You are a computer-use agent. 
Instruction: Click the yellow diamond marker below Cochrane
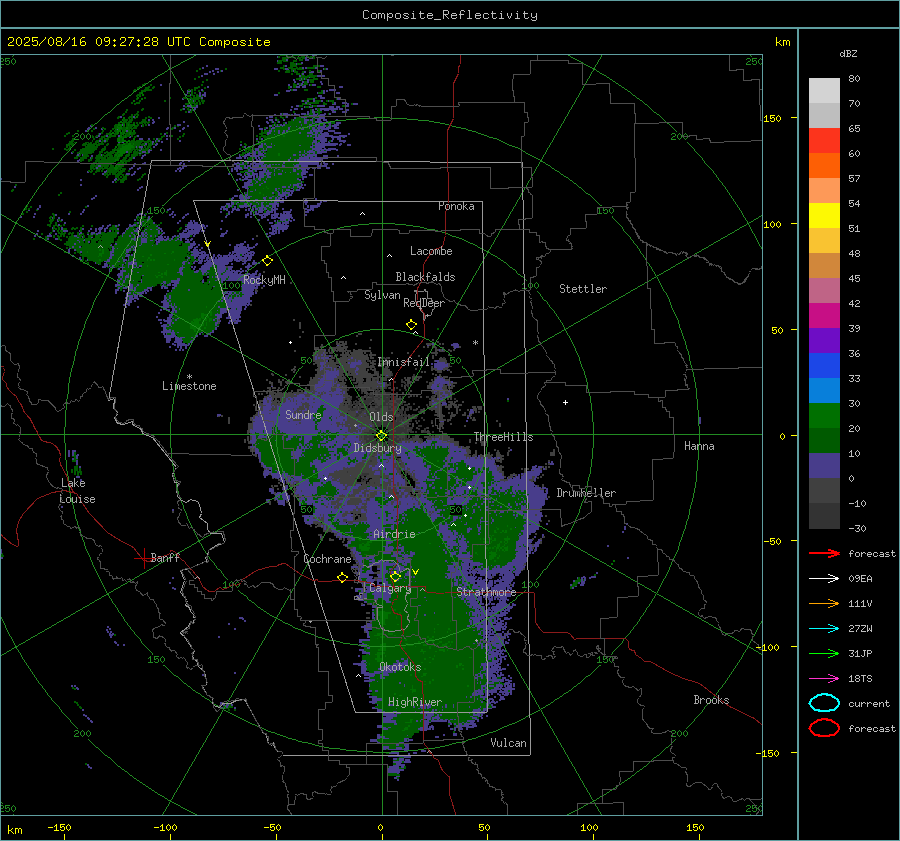click(x=343, y=577)
